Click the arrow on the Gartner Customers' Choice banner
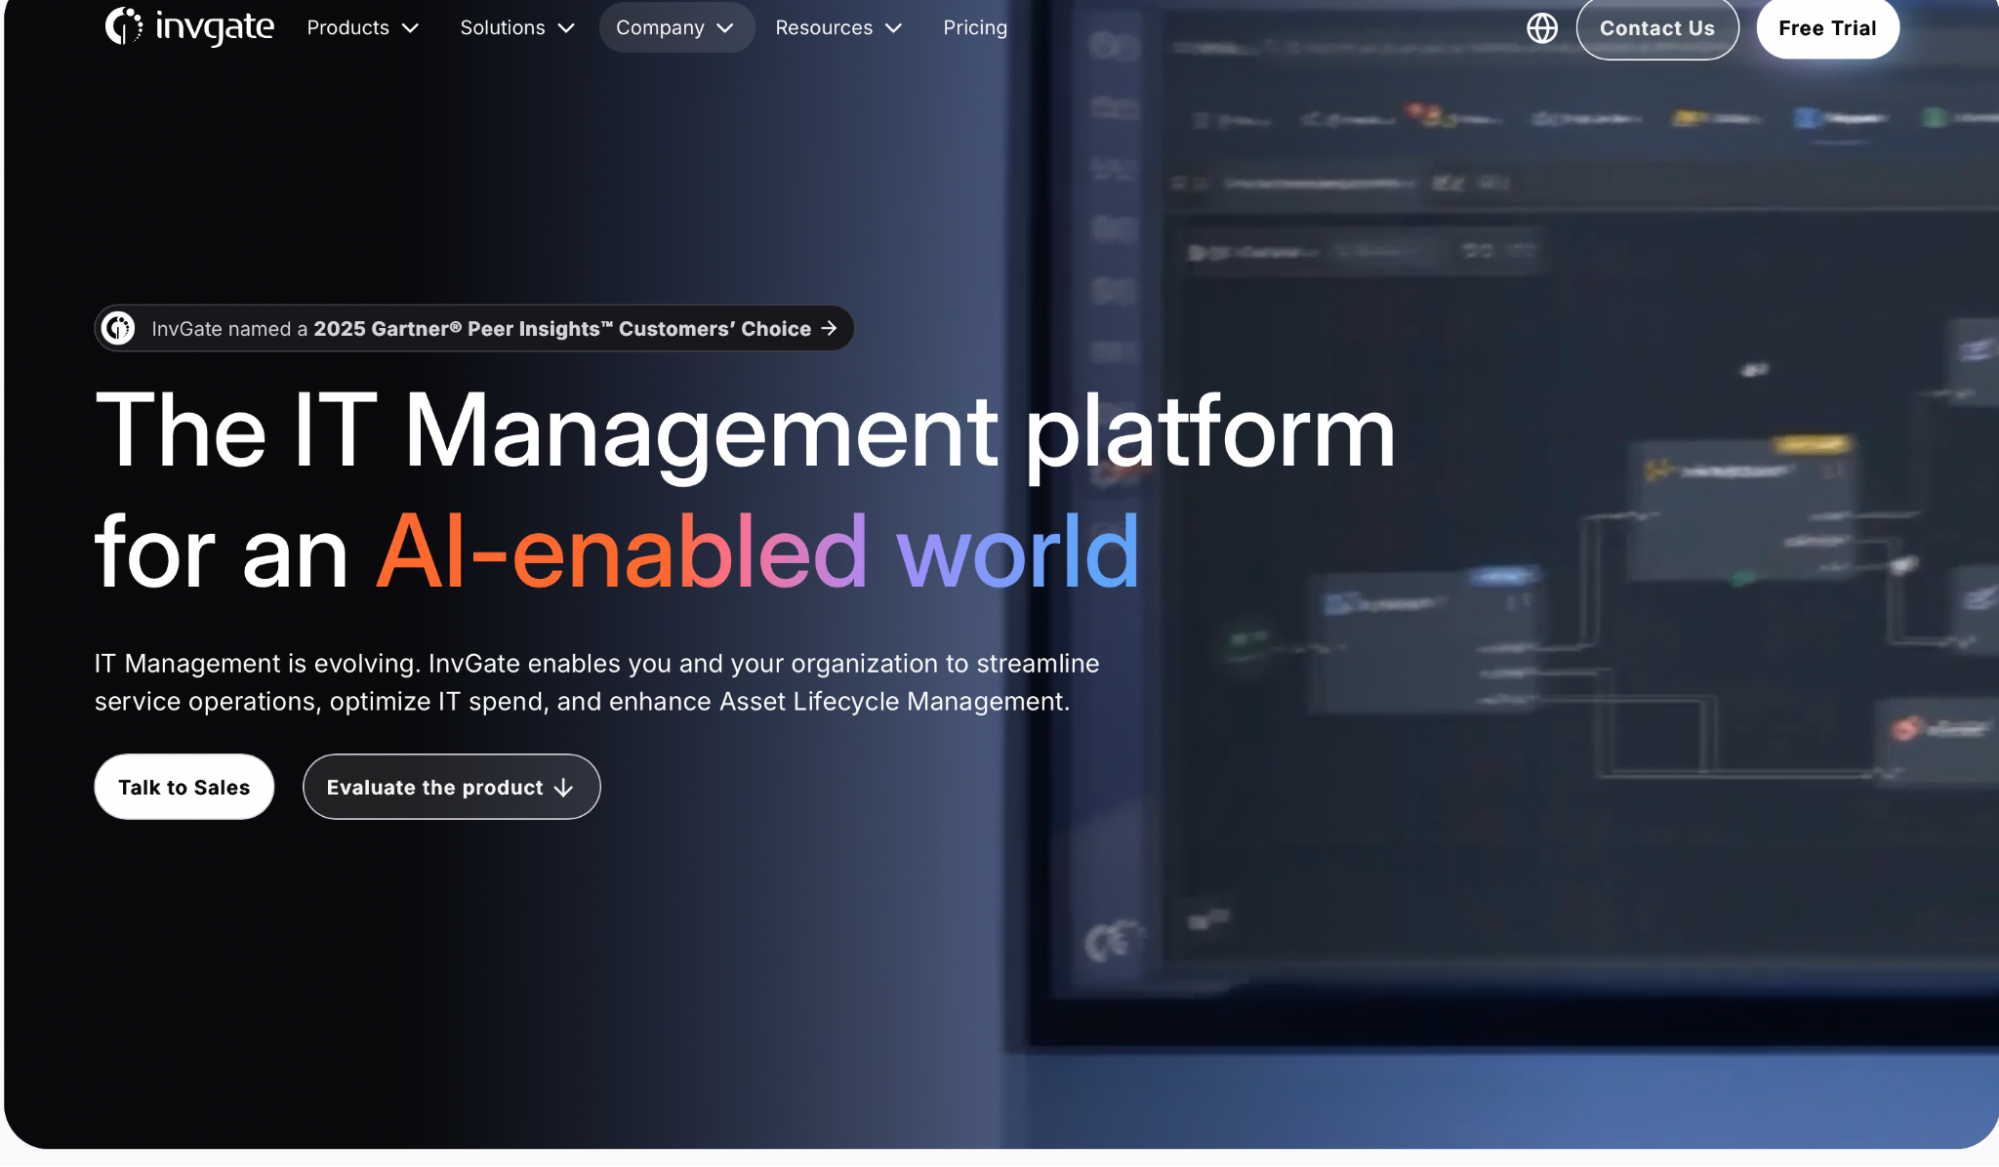The height and width of the screenshot is (1167, 1999). 829,328
